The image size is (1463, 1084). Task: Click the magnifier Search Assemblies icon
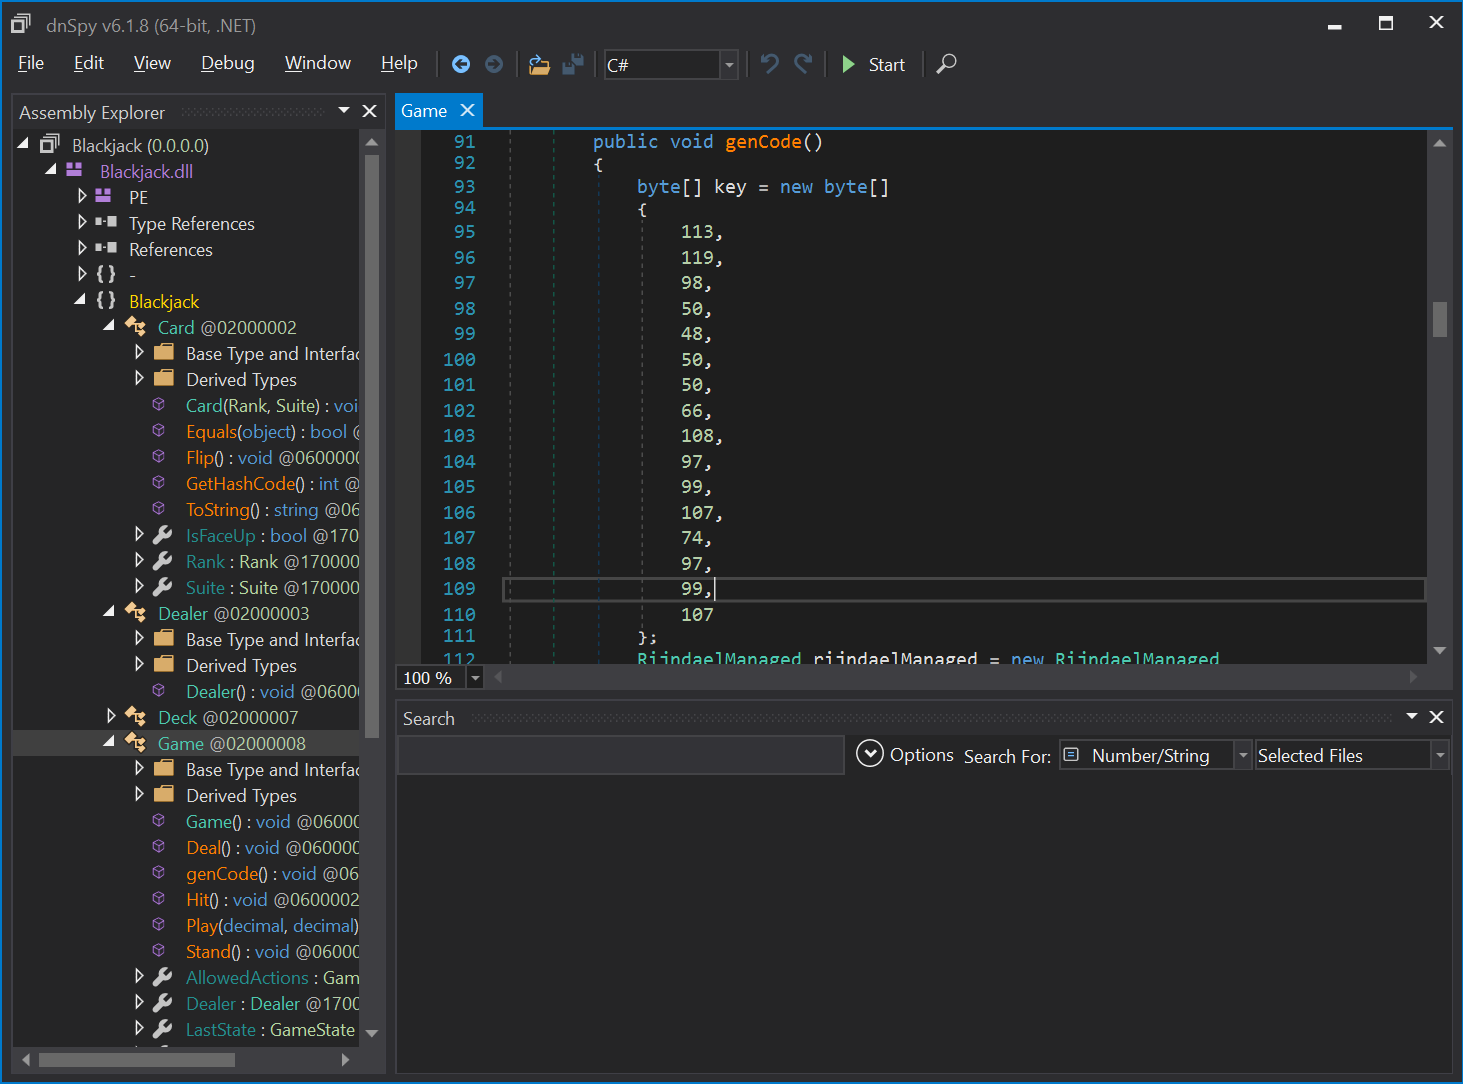pyautogui.click(x=946, y=64)
